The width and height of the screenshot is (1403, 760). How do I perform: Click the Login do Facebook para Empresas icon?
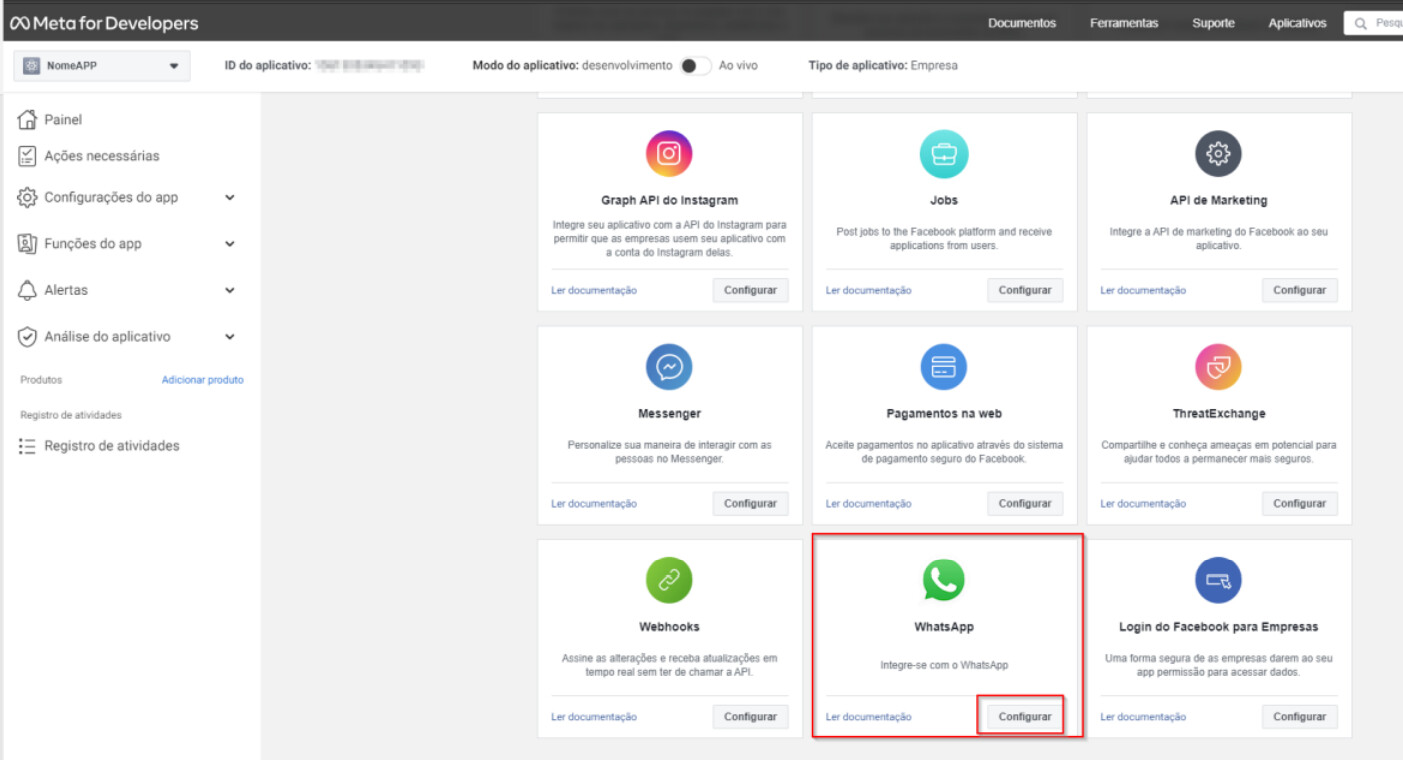[1218, 581]
